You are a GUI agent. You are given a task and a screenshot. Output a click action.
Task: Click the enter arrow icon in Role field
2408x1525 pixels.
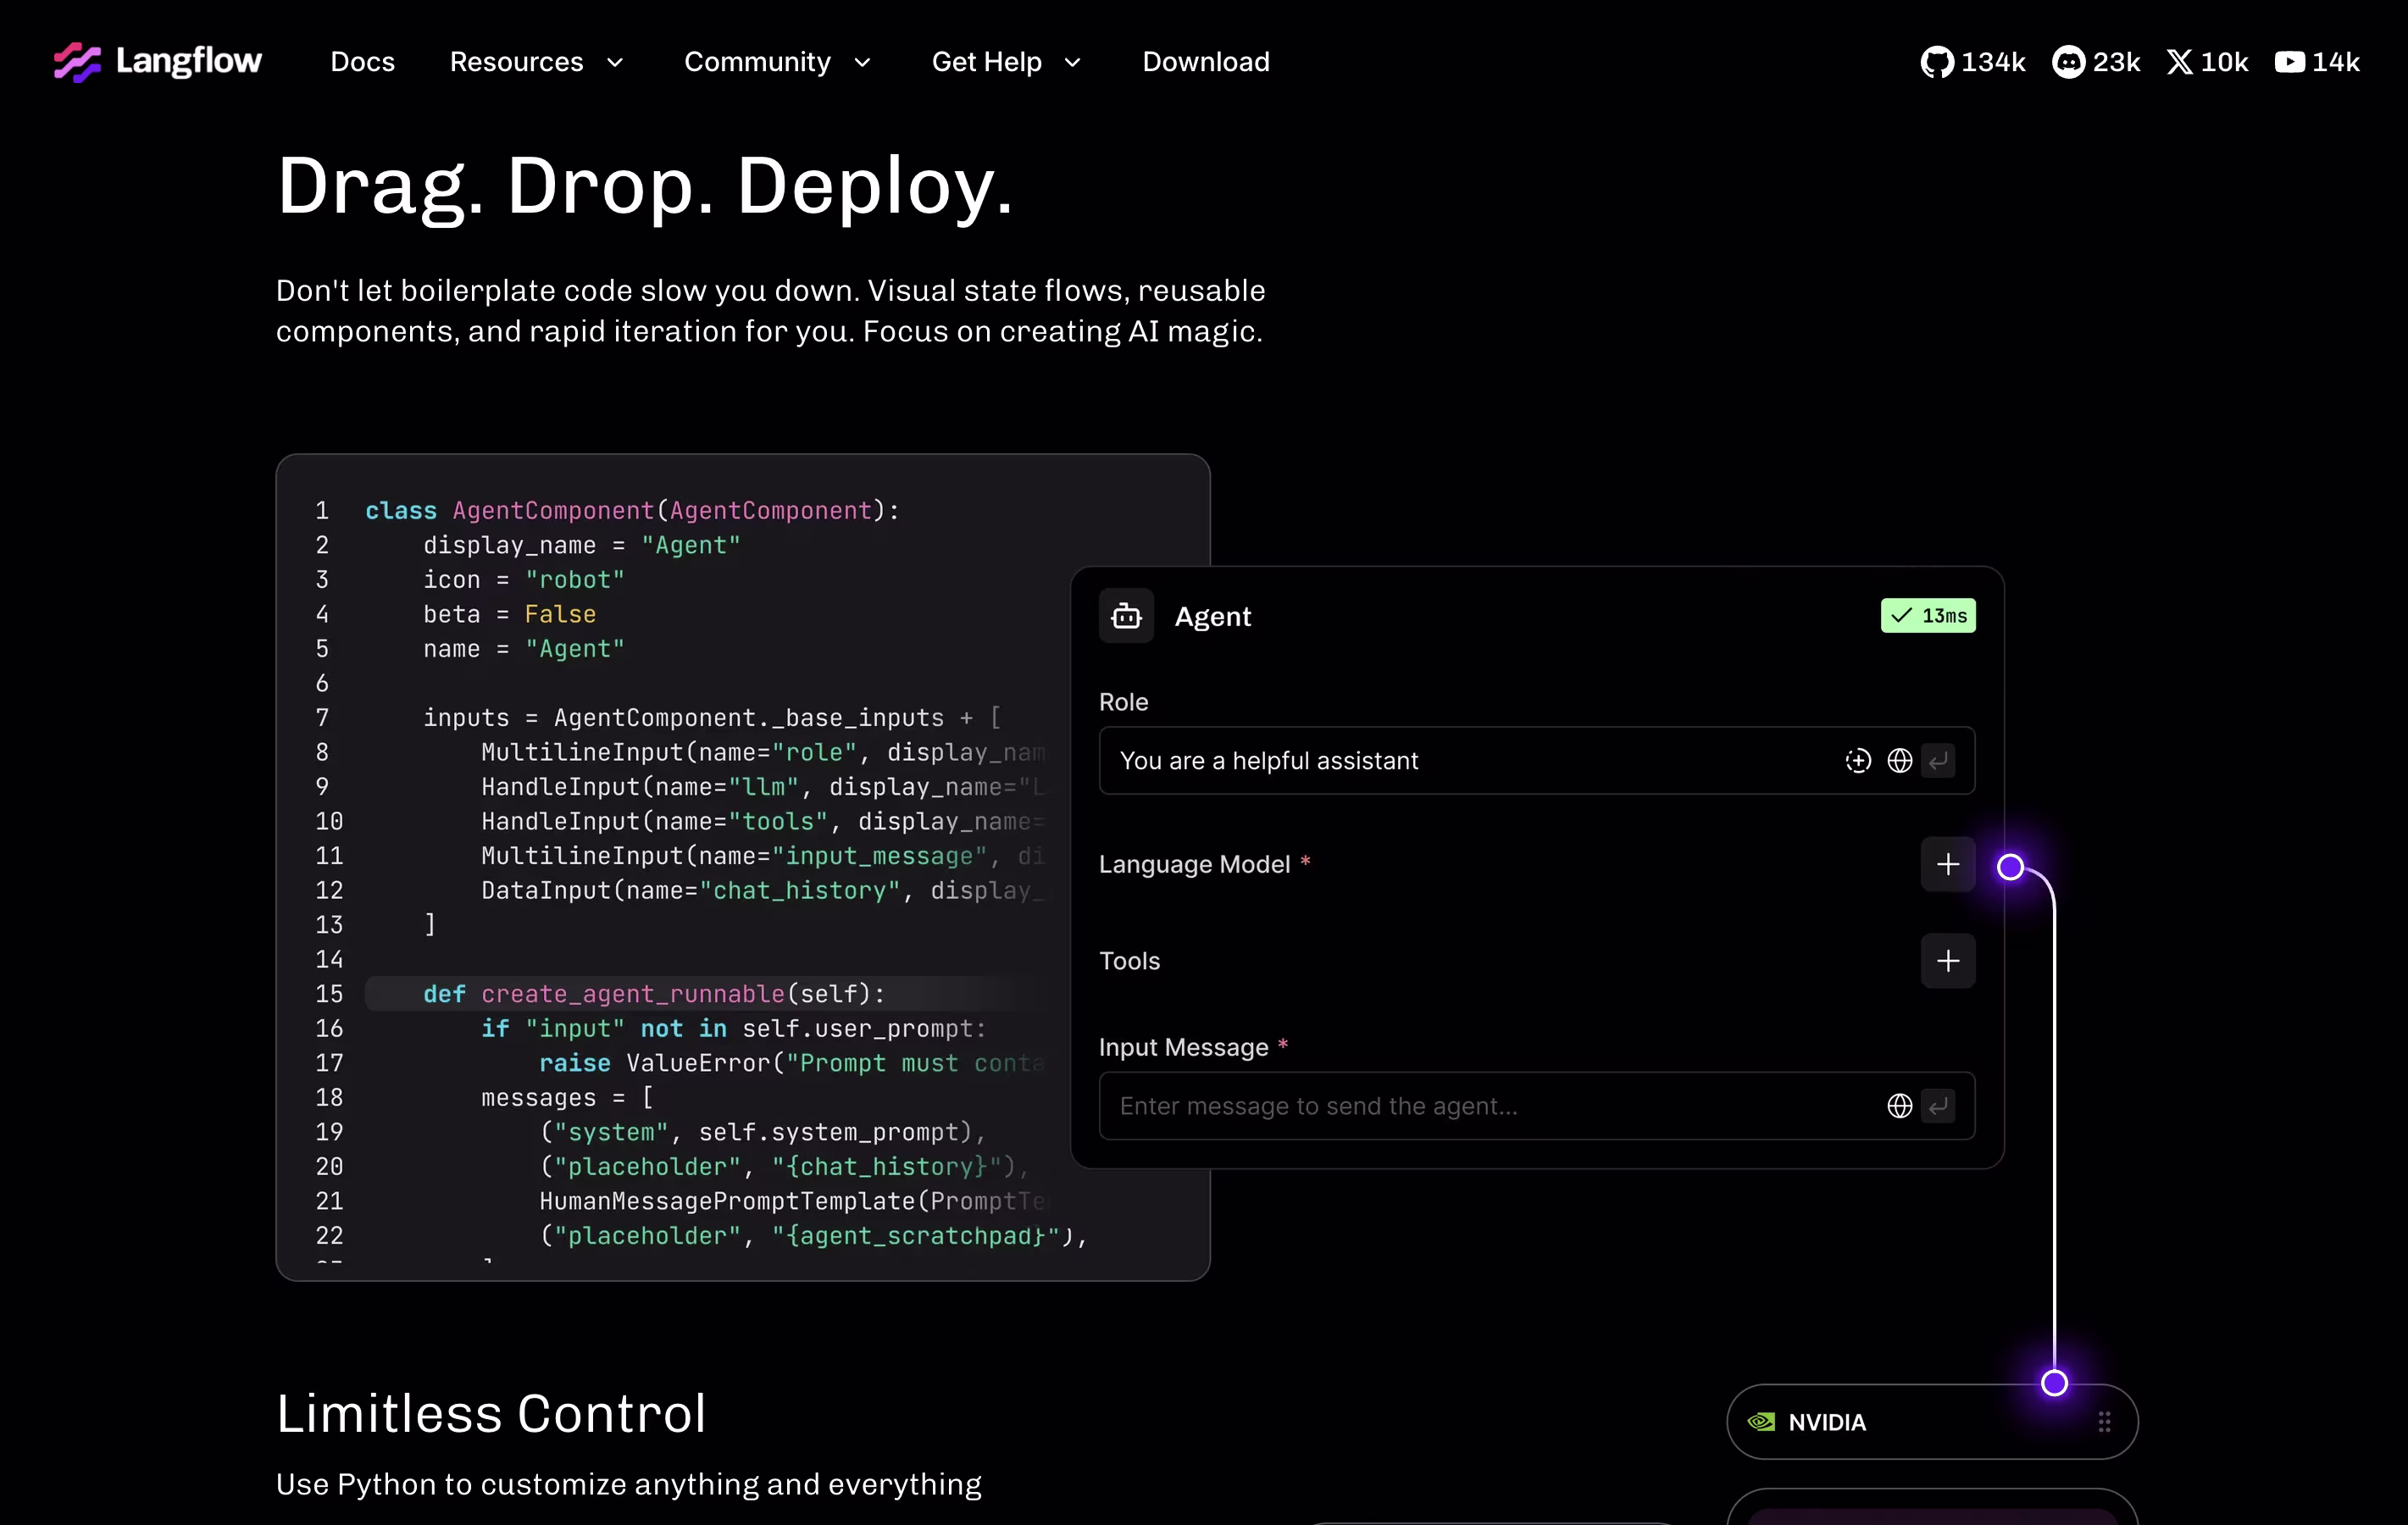(x=1938, y=761)
